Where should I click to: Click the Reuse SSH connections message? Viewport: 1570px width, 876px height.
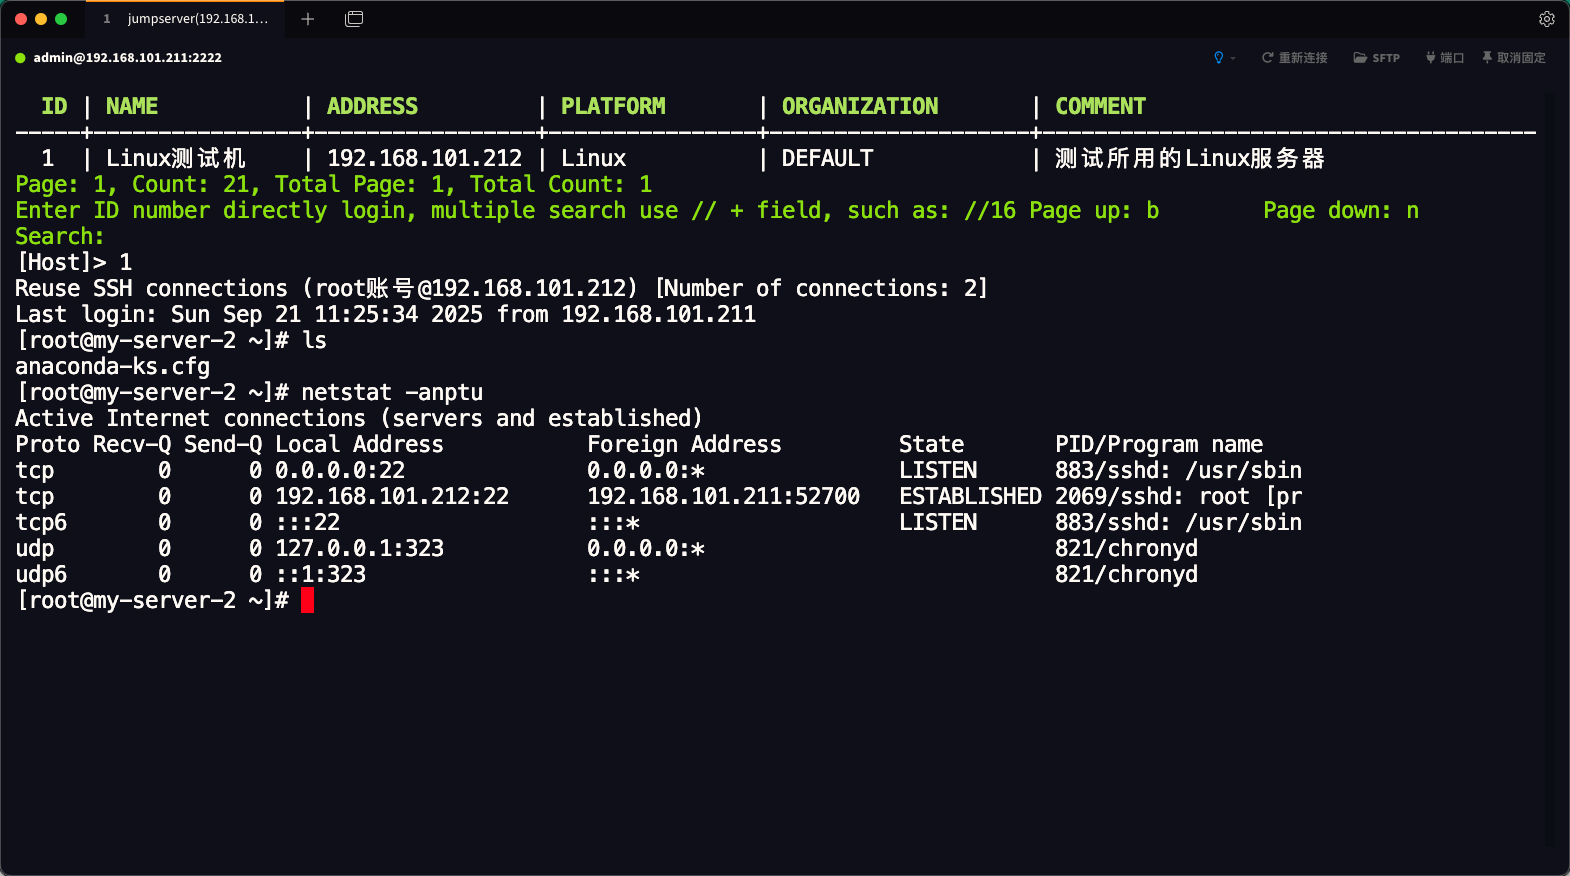tap(501, 288)
